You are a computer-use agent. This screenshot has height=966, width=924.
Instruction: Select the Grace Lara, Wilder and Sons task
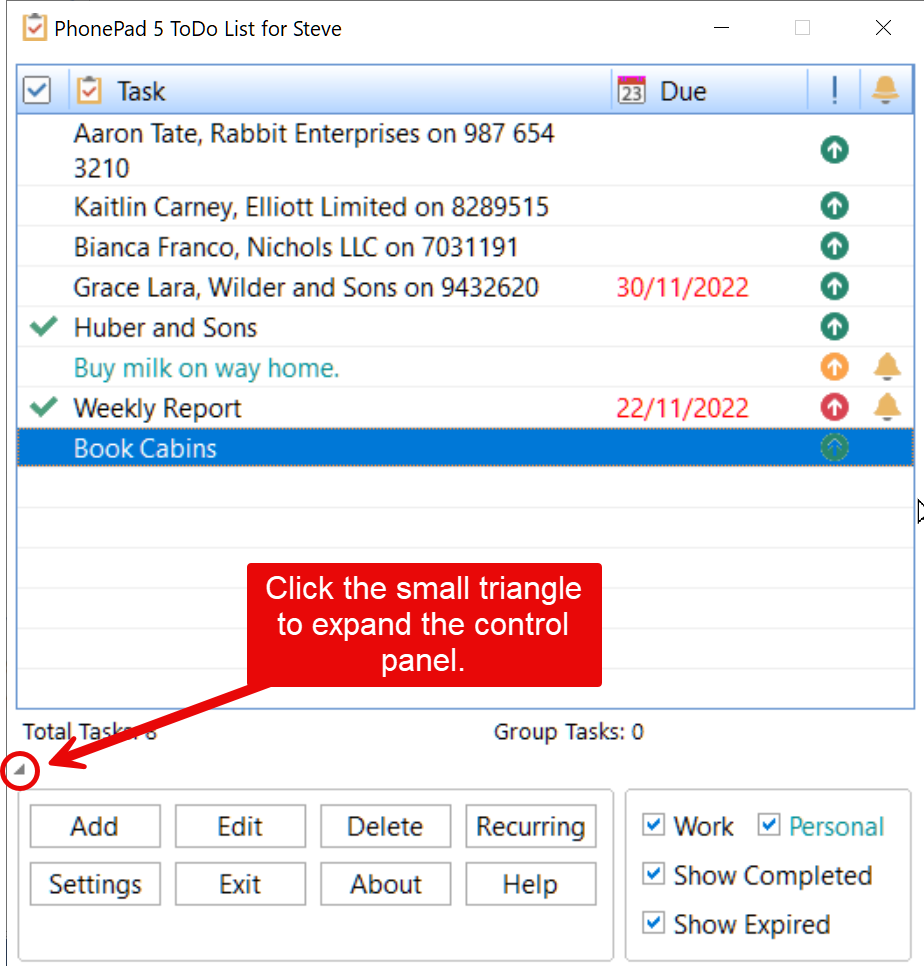click(x=465, y=287)
